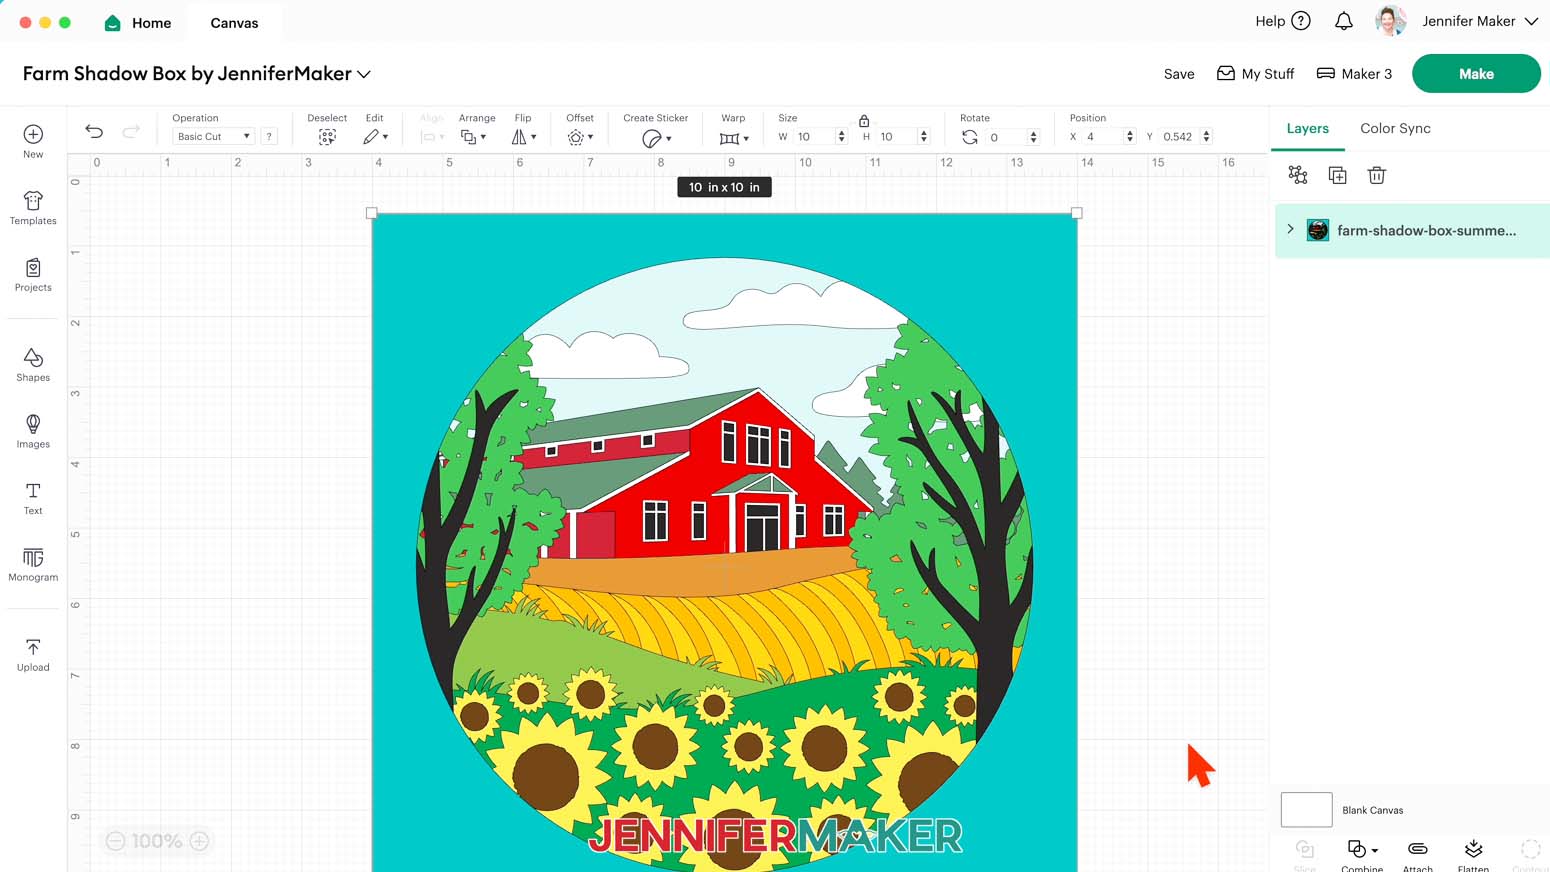Group layers using the Layers panel group icon

coord(1298,175)
